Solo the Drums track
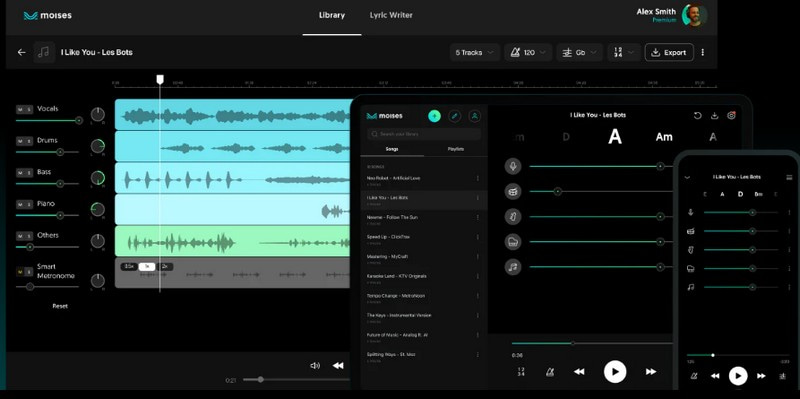The height and width of the screenshot is (399, 800). [x=29, y=141]
